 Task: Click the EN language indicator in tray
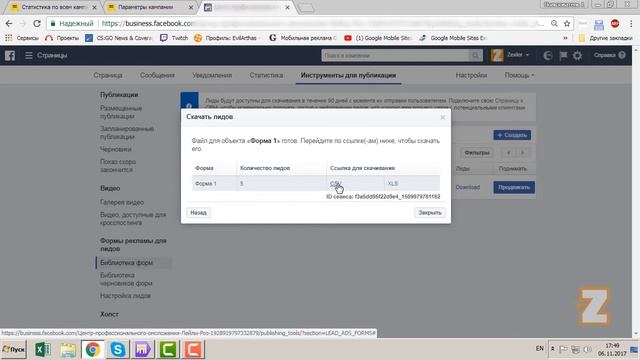(x=540, y=349)
